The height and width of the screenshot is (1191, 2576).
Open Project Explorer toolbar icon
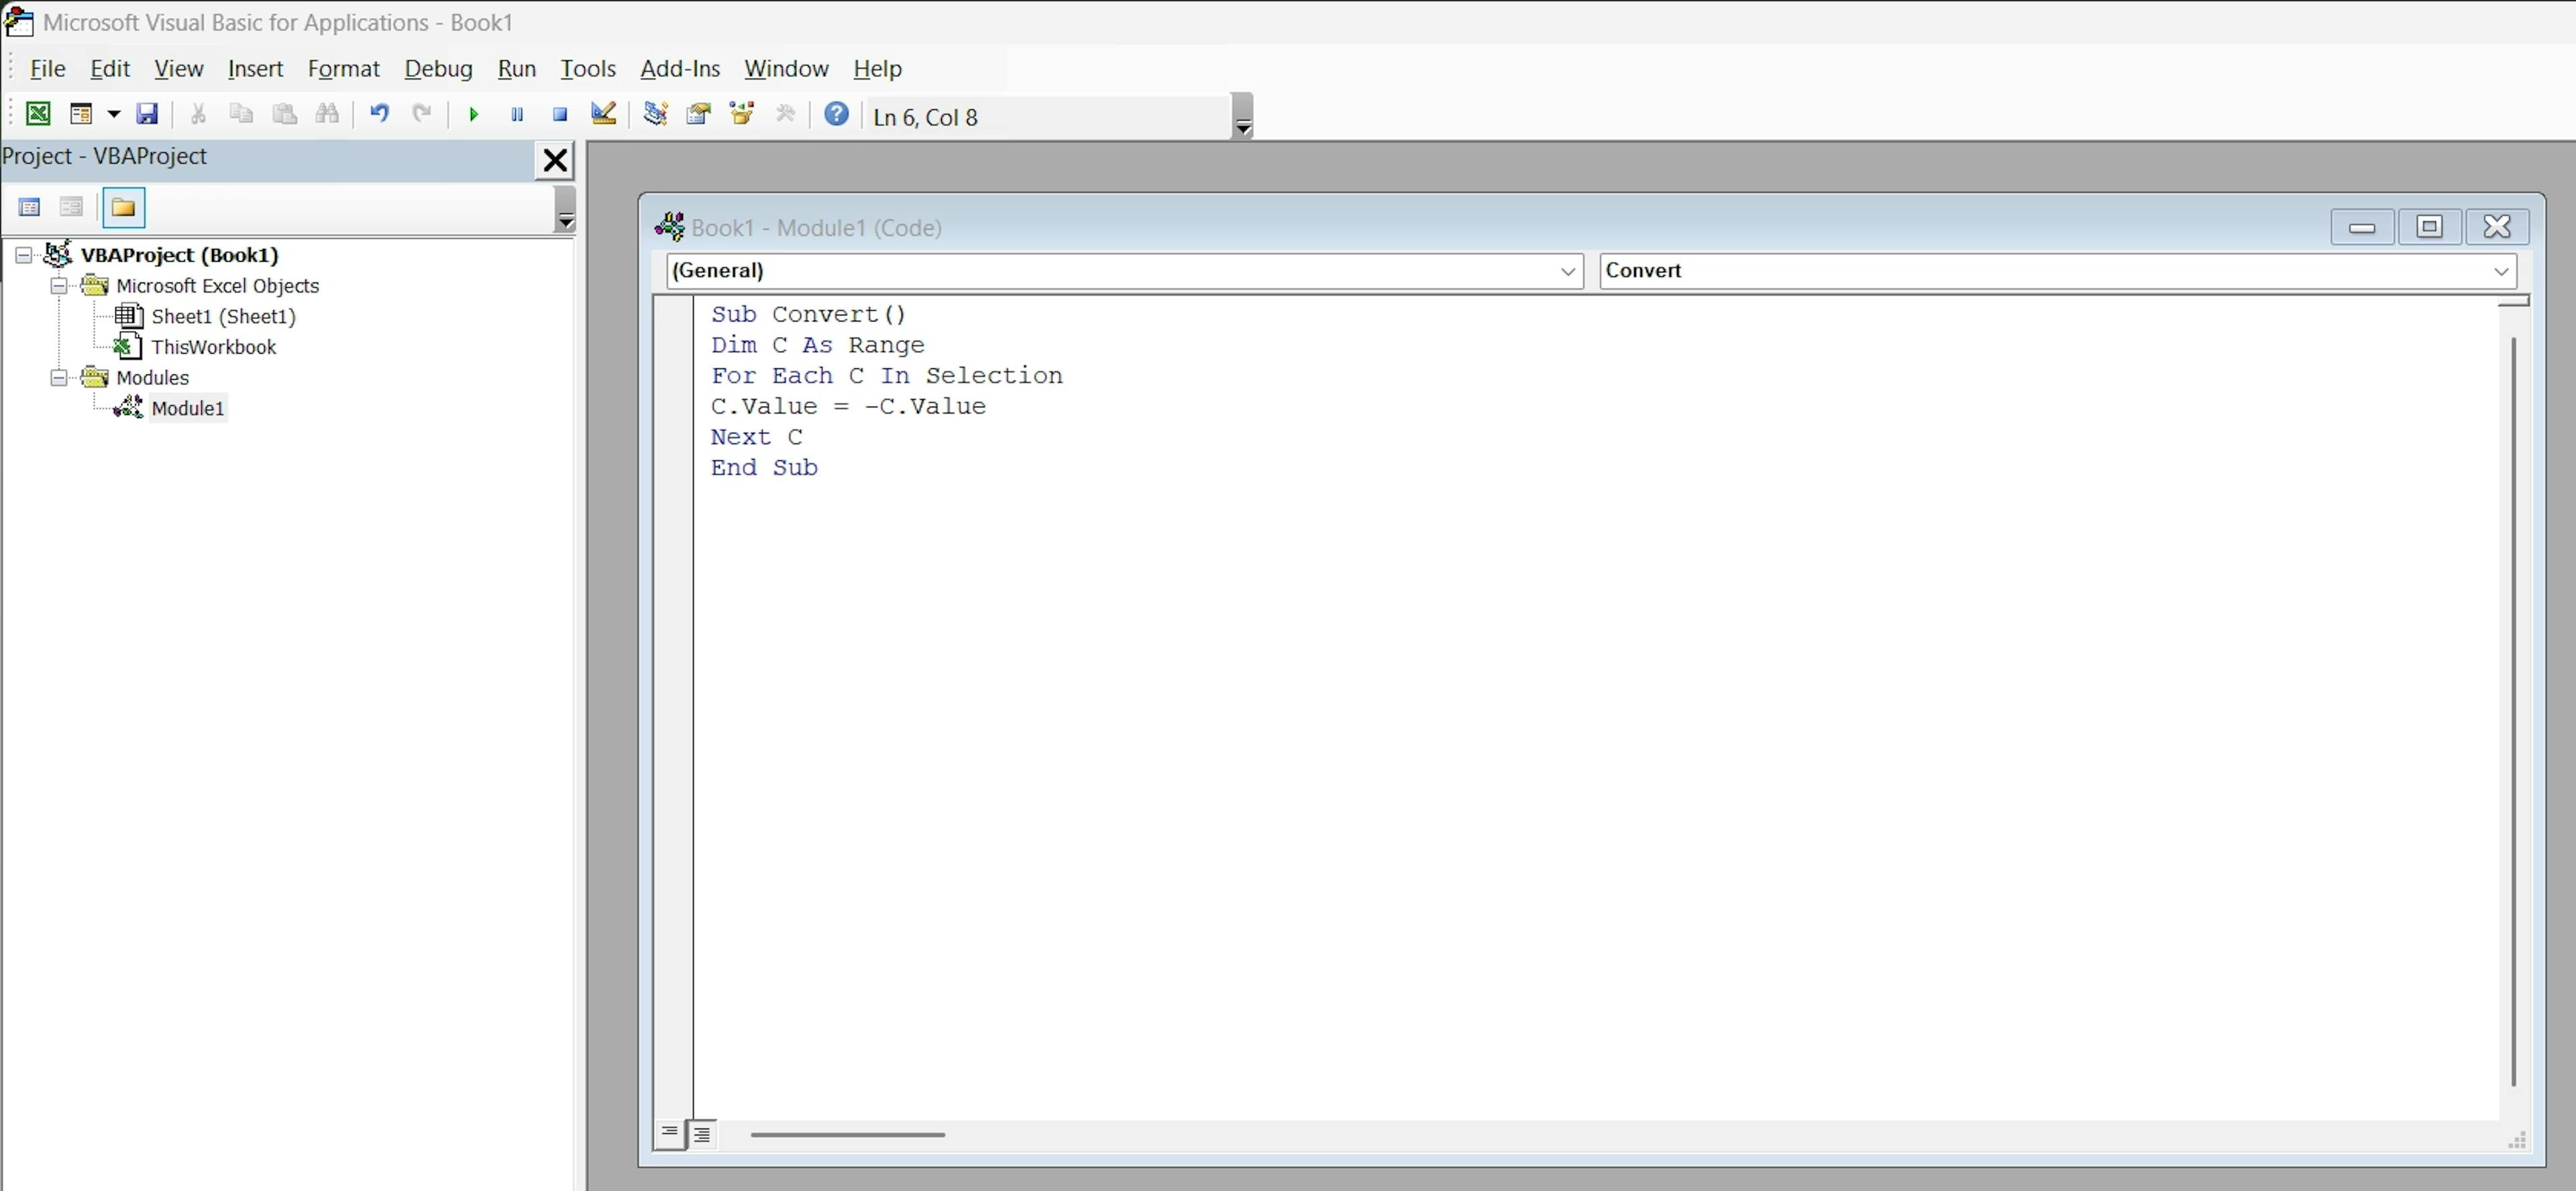(x=655, y=114)
